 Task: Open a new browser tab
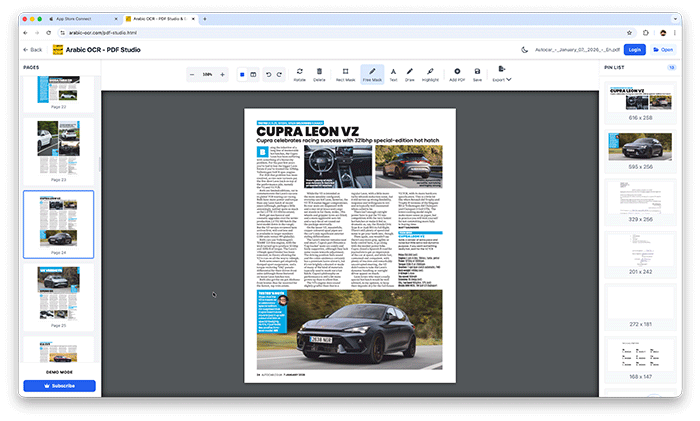pos(205,19)
